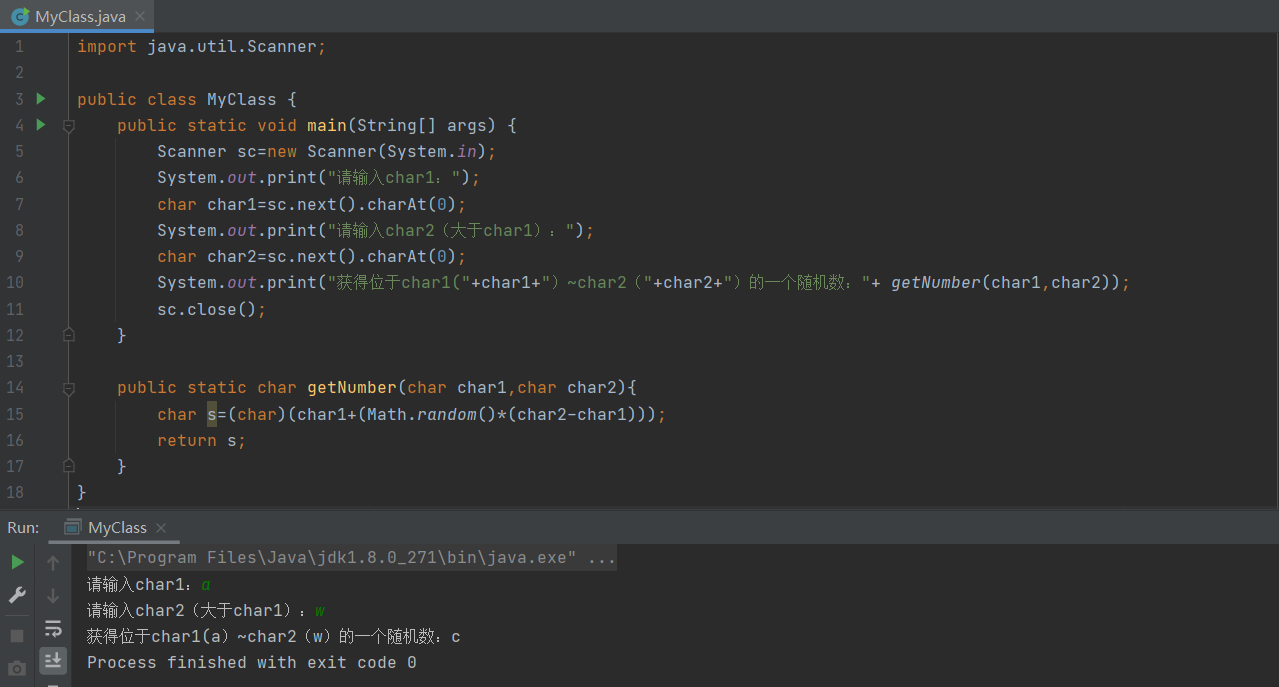Close the MyClass run tab
The width and height of the screenshot is (1279, 687).
tap(161, 528)
